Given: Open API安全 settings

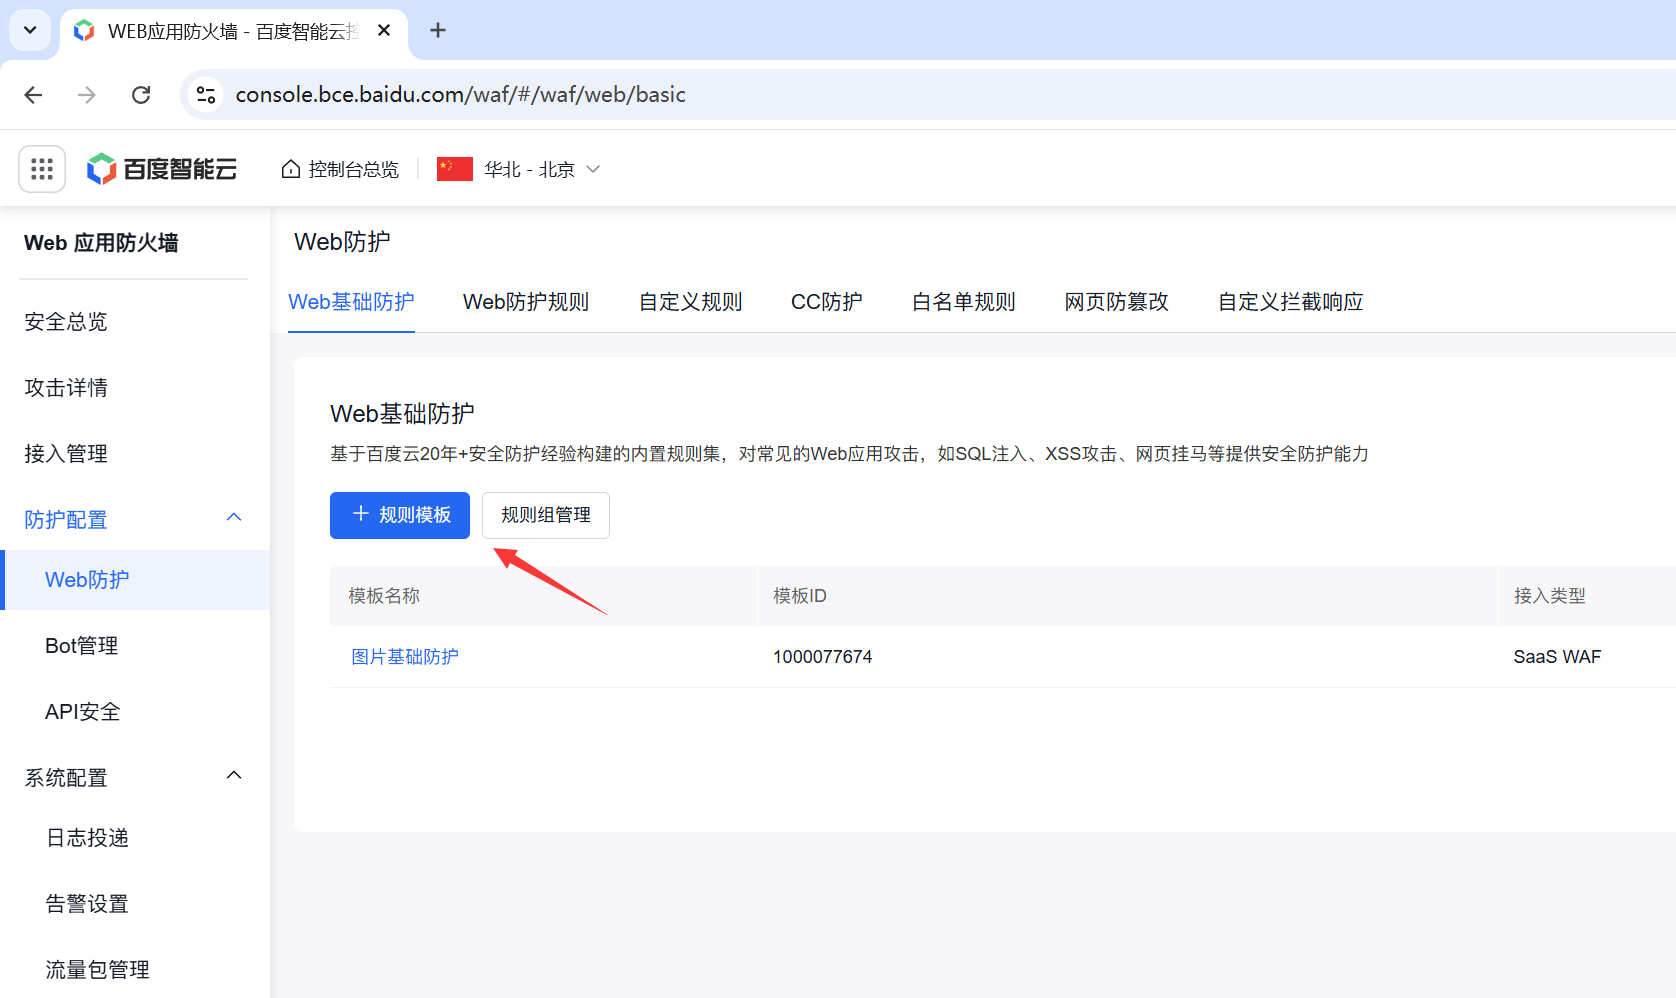Looking at the screenshot, I should tap(82, 711).
